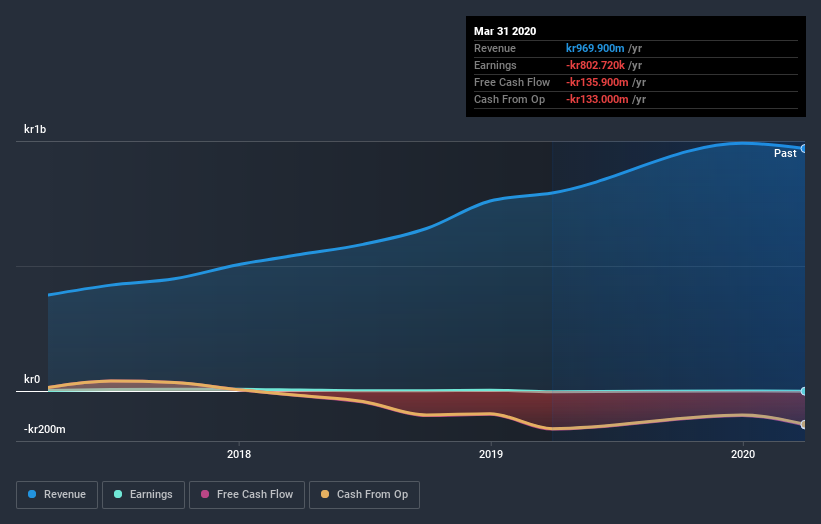Click the Past label on chart
The height and width of the screenshot is (524, 821).
pos(785,153)
